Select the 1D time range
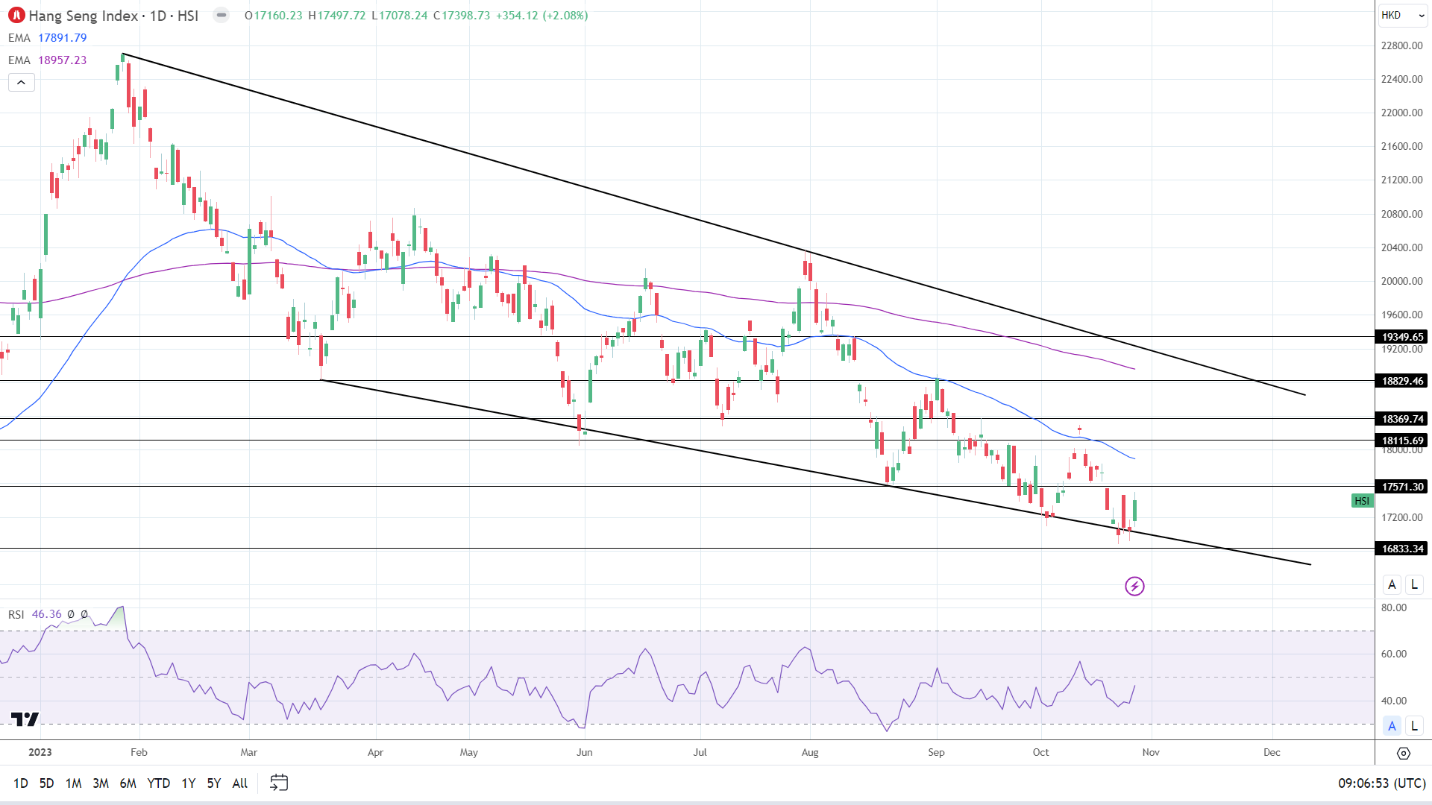Viewport: 1432px width, 805px height. pos(20,783)
